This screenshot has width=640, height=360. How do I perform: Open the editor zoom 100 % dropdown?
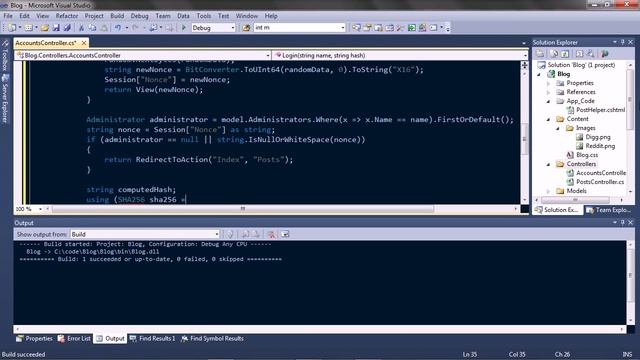pos(40,209)
